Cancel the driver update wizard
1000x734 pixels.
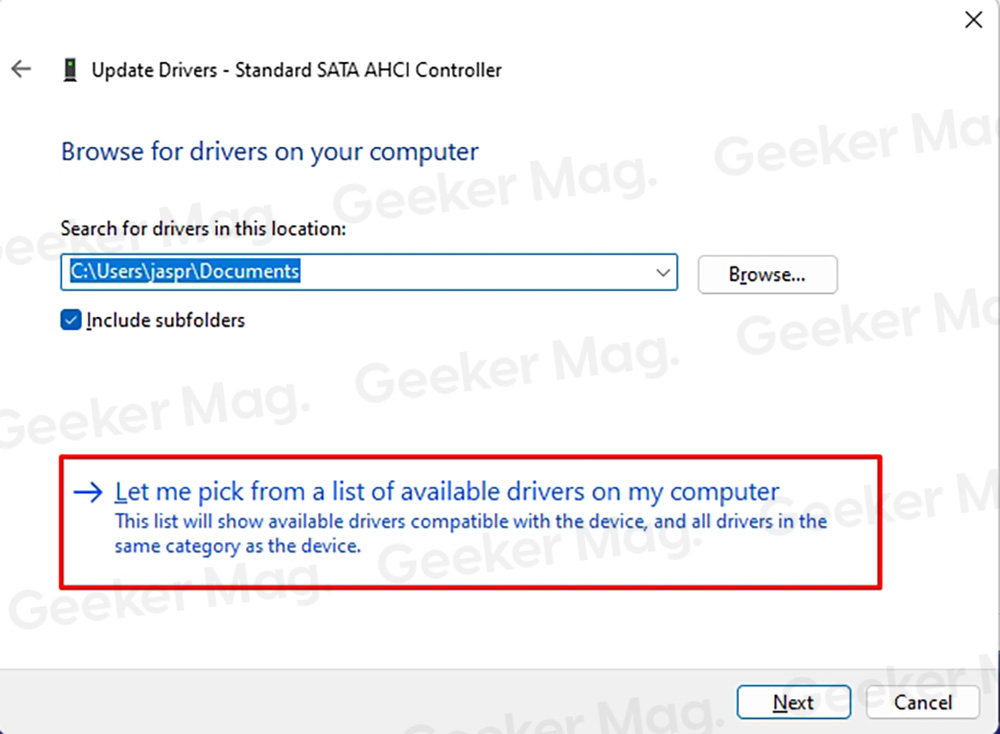[x=922, y=702]
